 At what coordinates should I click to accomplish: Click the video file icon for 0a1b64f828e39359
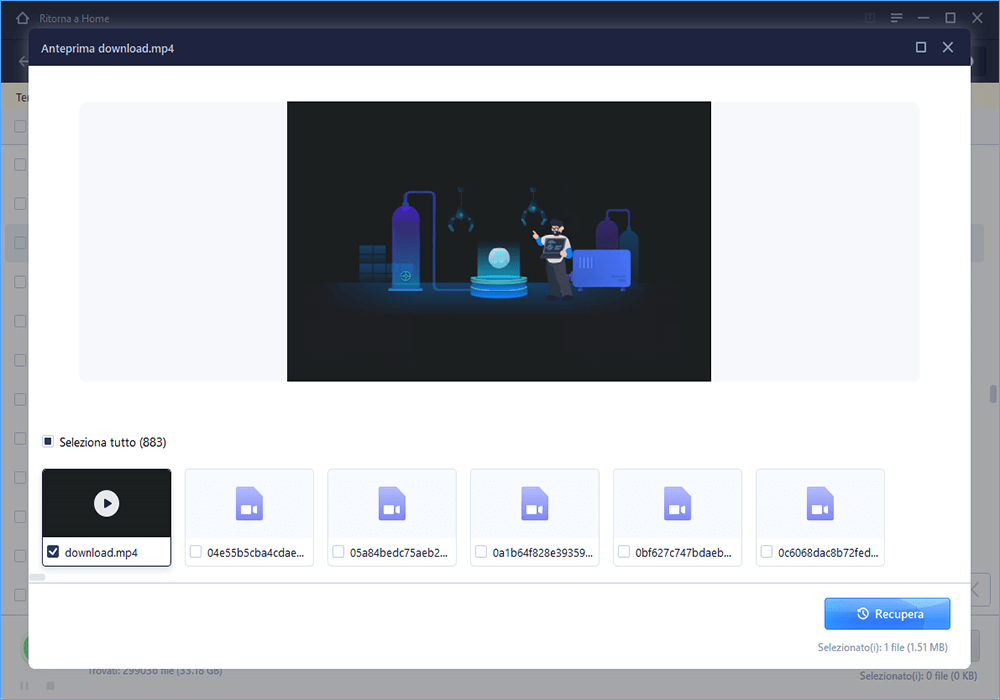(x=534, y=504)
